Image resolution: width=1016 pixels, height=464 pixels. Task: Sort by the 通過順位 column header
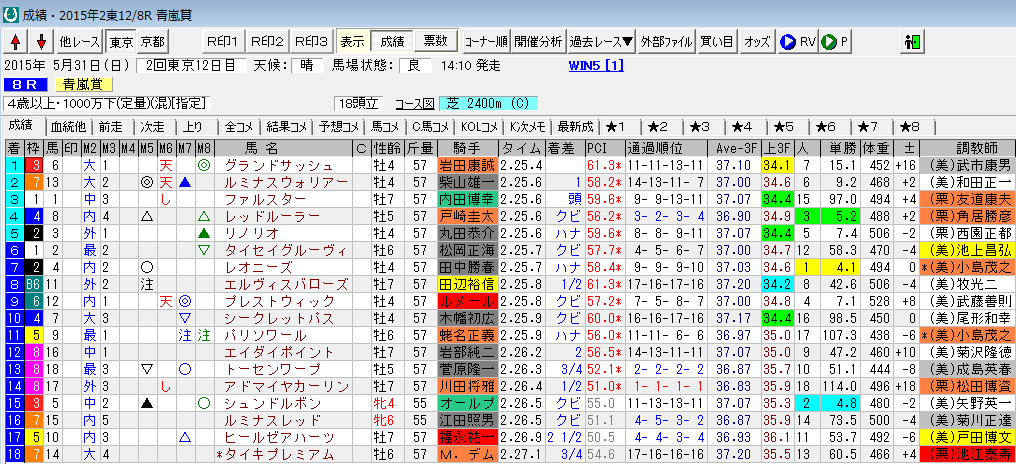(x=665, y=148)
